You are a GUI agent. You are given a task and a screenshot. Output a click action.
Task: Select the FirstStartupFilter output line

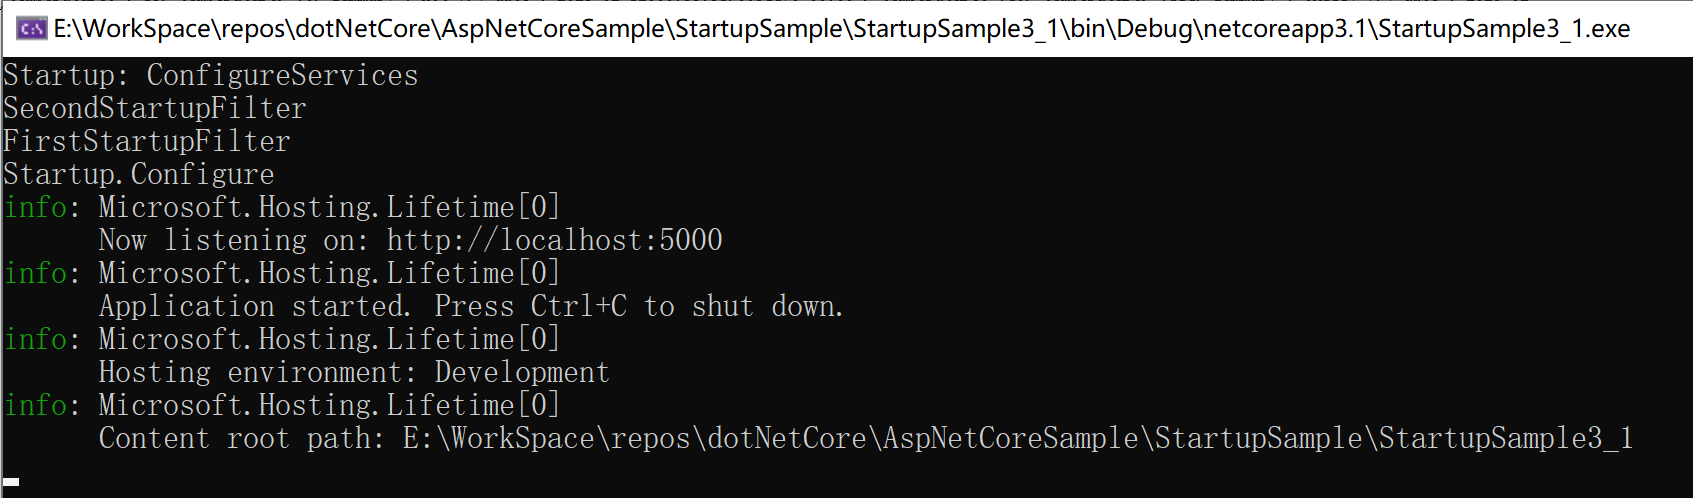coord(146,141)
